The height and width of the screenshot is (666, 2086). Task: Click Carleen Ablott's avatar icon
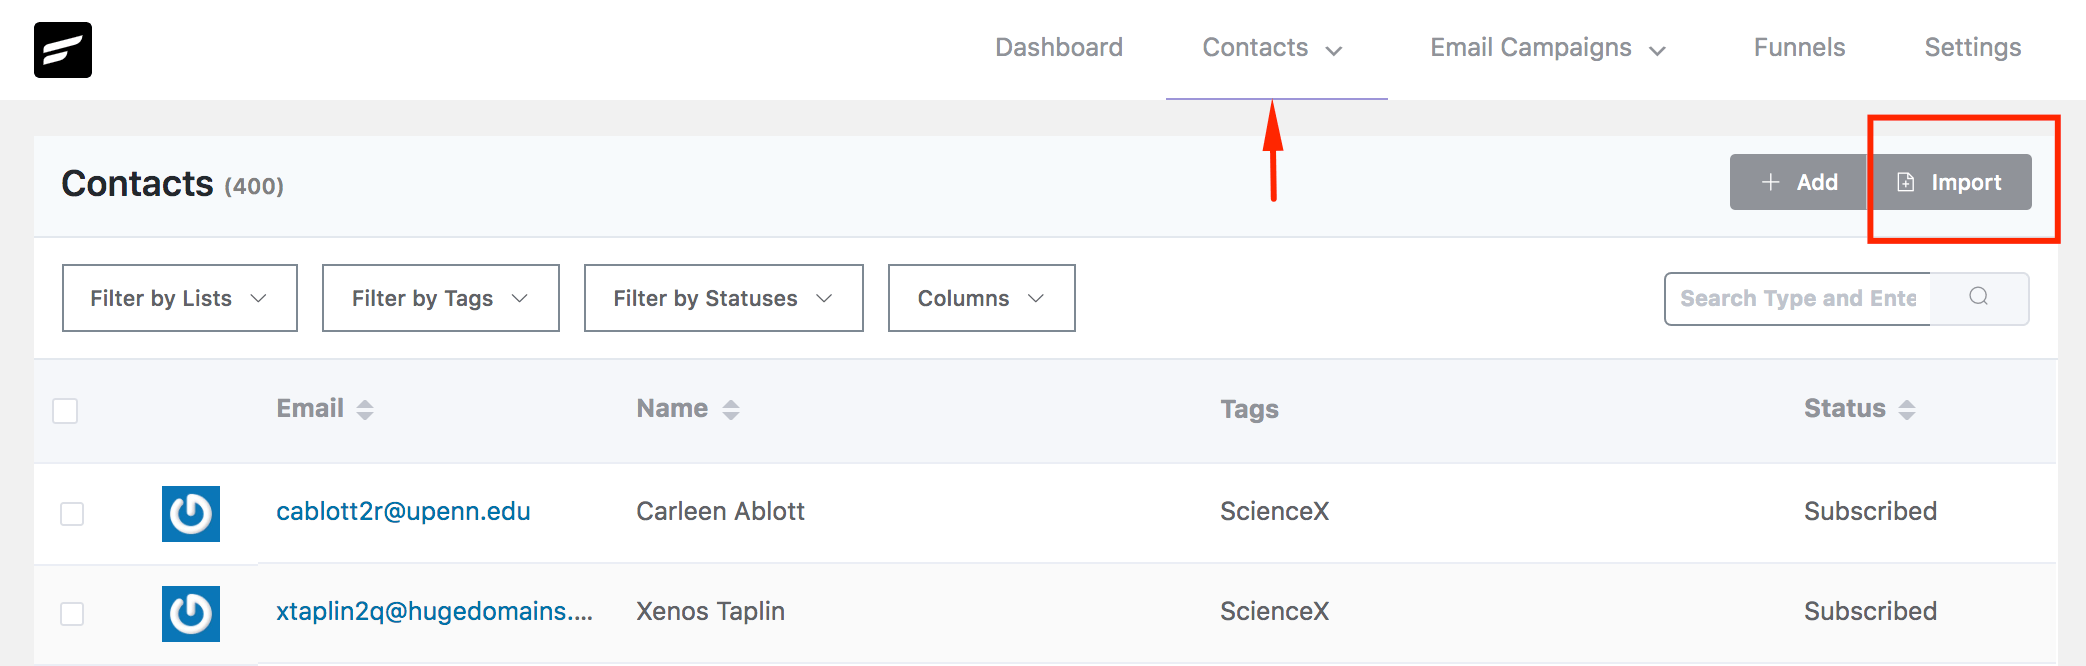[191, 514]
